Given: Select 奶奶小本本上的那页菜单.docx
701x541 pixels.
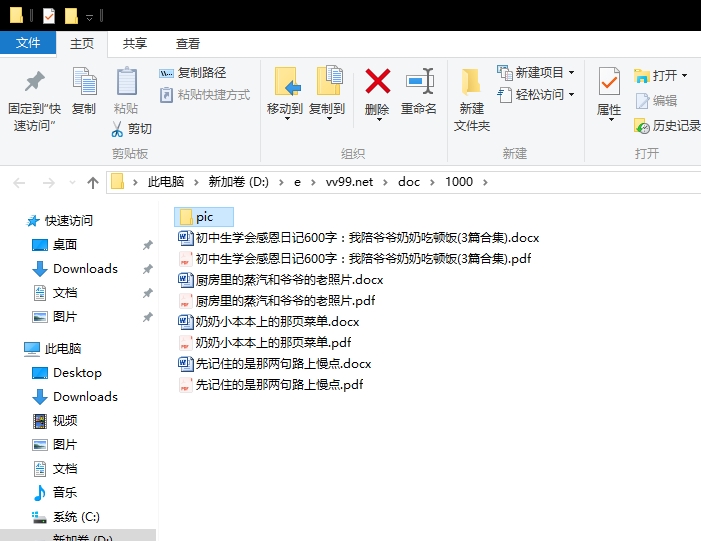Looking at the screenshot, I should [x=269, y=321].
